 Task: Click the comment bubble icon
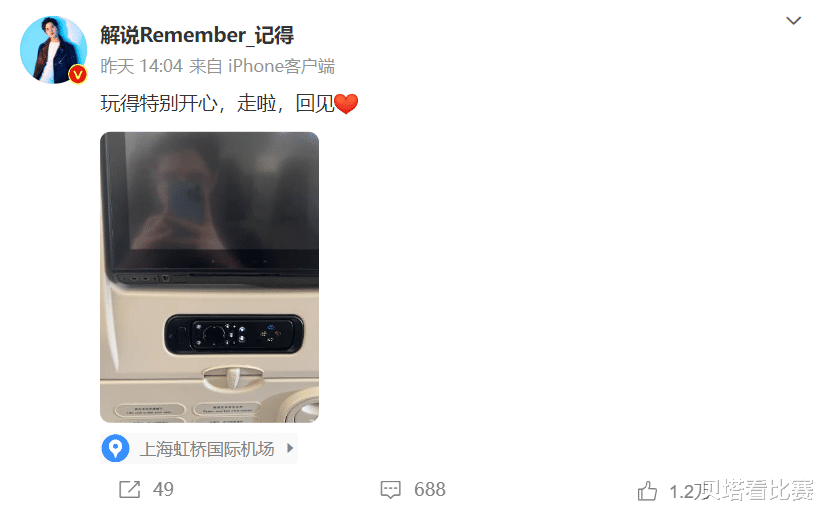(390, 490)
